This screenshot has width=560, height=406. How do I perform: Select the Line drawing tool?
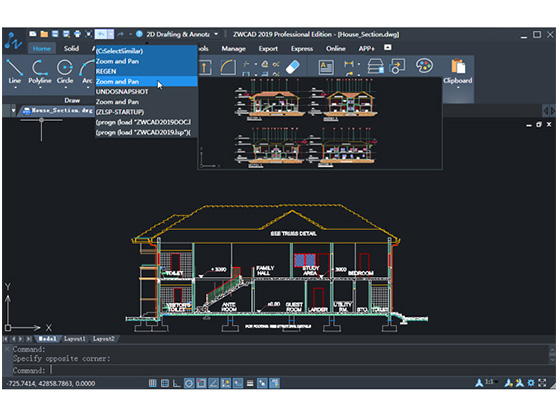tap(15, 72)
